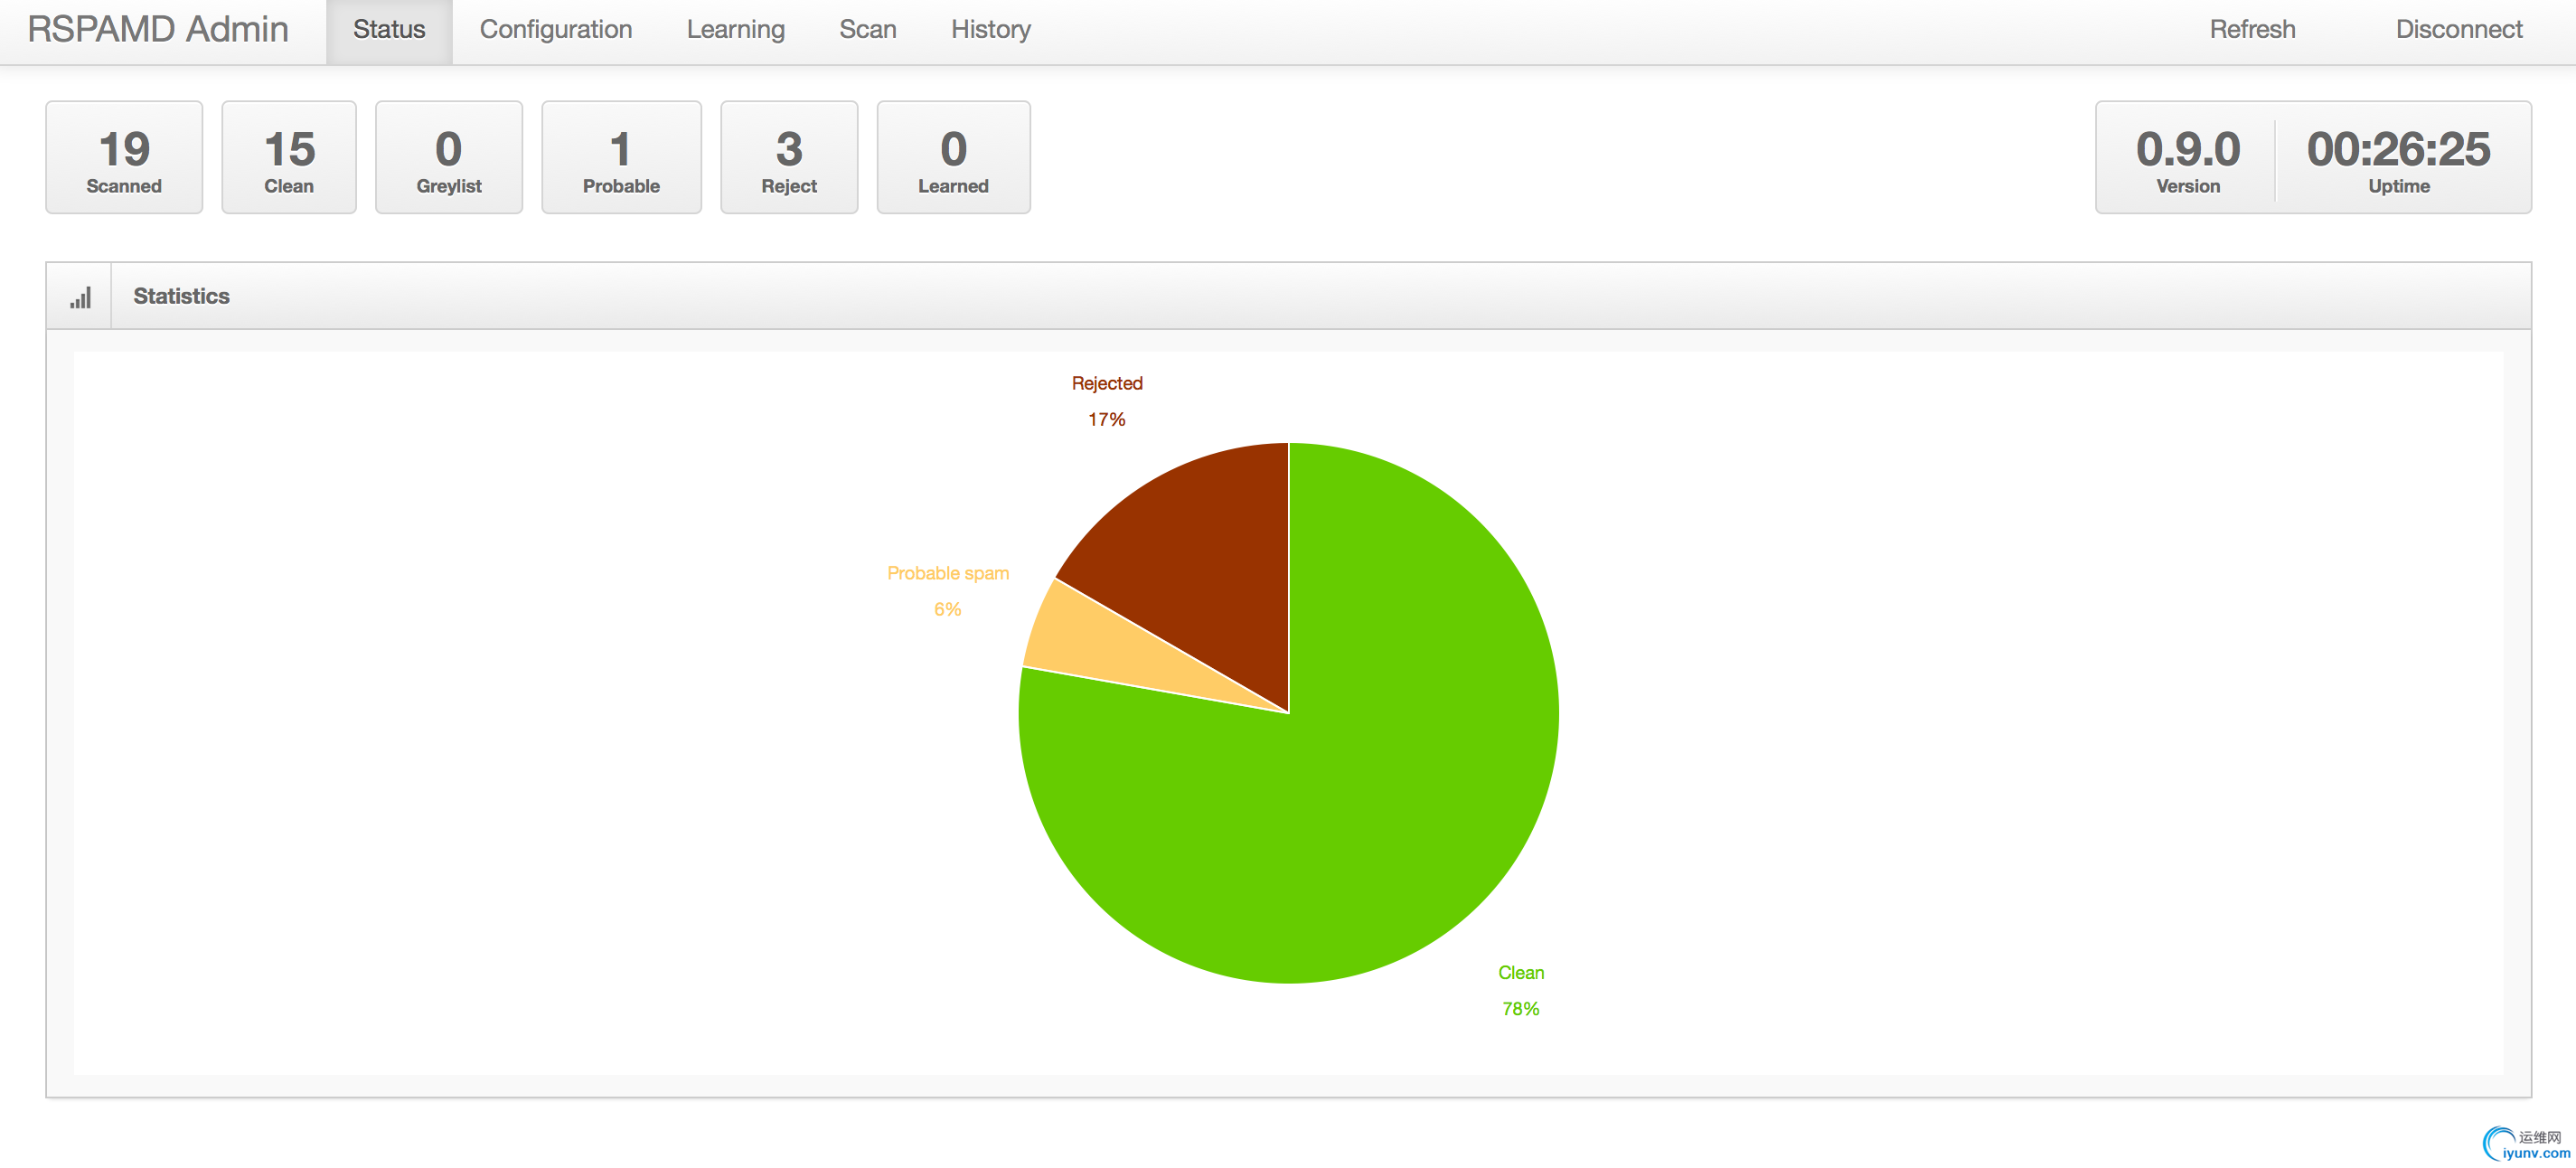
Task: Select the 3 Reject counter box
Action: tap(789, 158)
